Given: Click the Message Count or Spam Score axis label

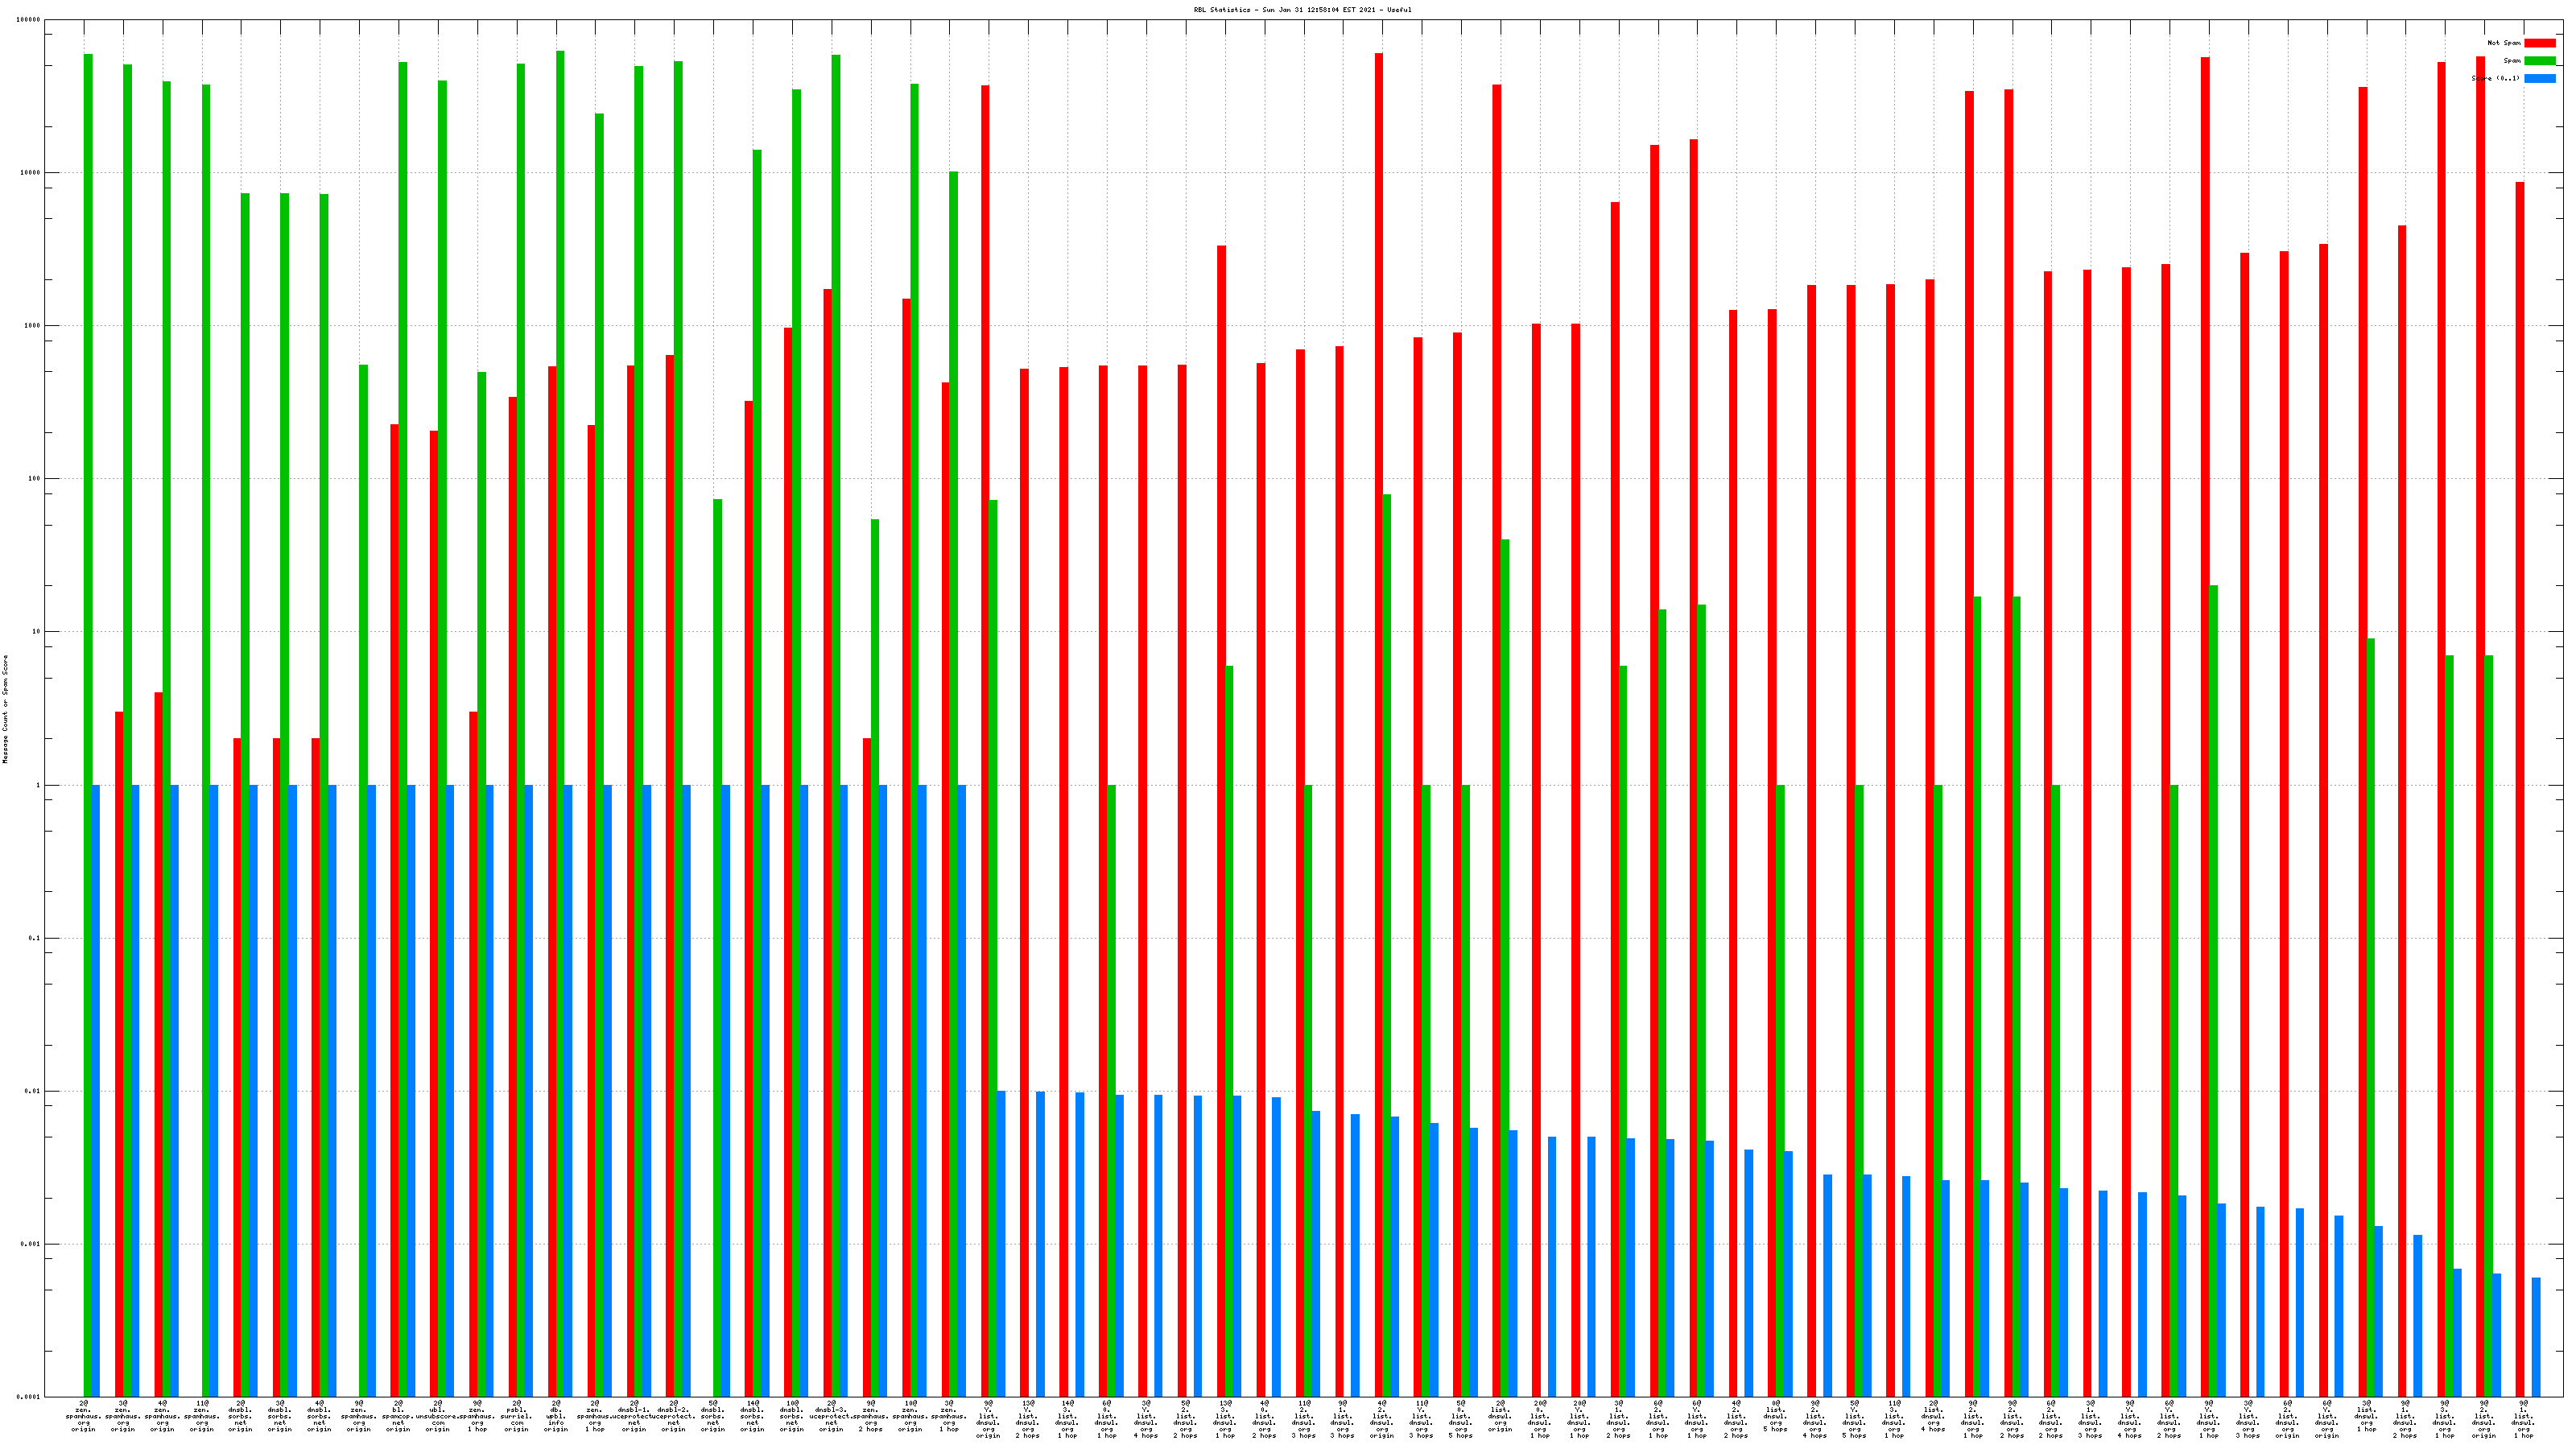Looking at the screenshot, I should tap(5, 709).
